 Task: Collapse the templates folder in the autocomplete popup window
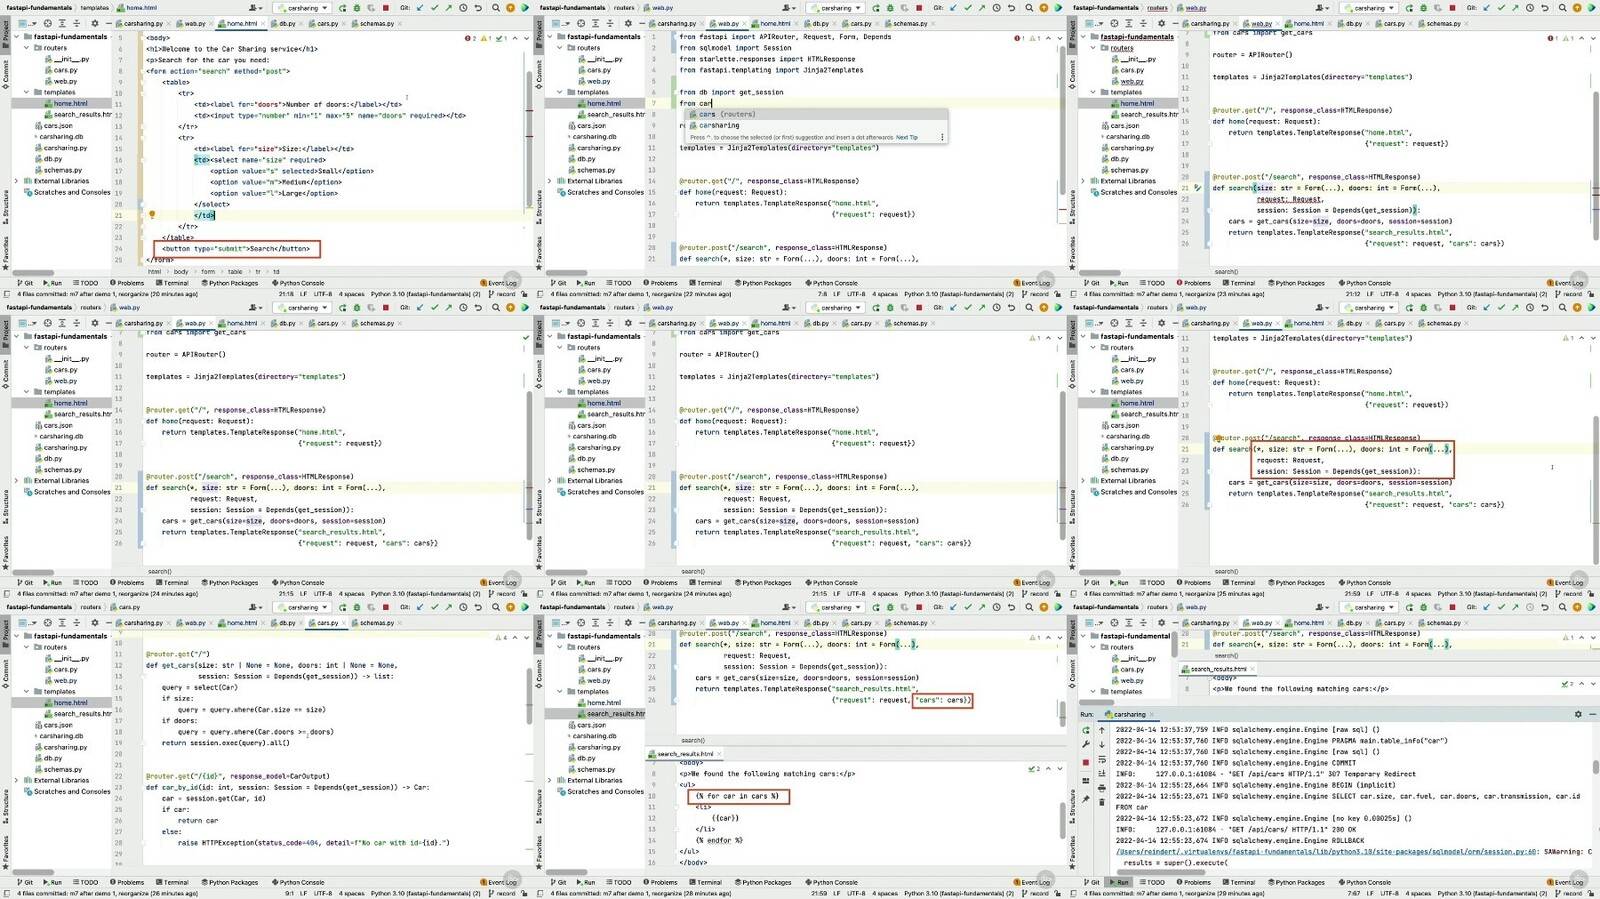coord(560,92)
